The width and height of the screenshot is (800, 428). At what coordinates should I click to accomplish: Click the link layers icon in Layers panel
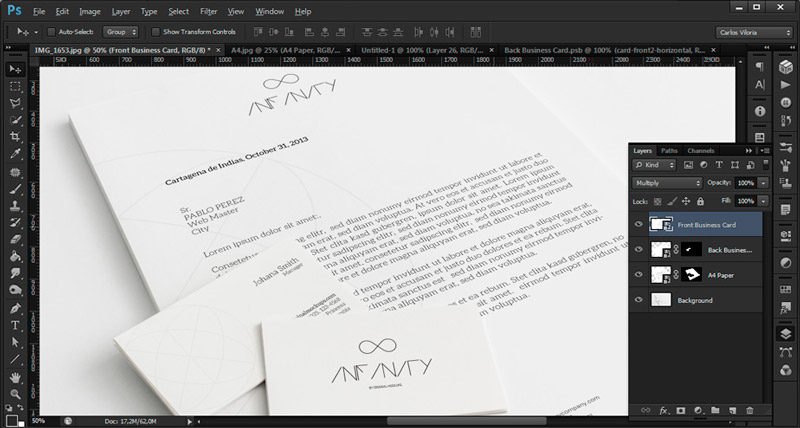[646, 410]
